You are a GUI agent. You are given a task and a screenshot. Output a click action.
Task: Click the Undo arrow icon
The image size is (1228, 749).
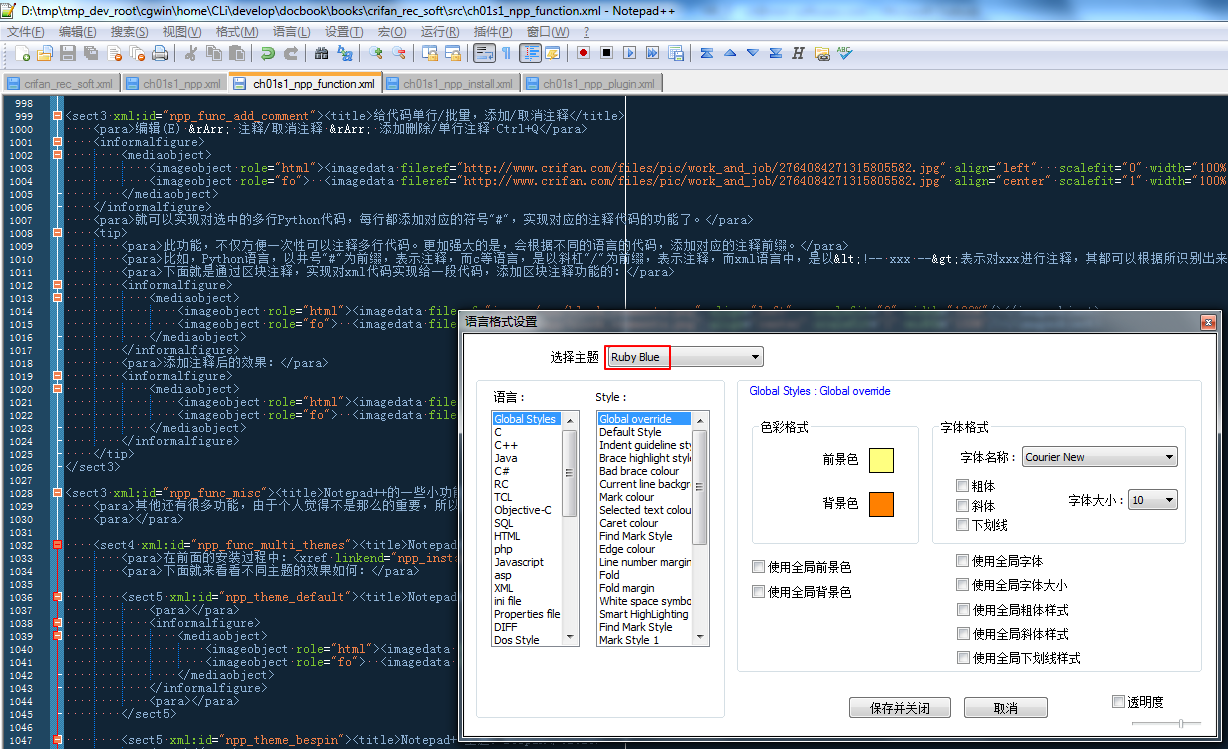click(x=267, y=53)
